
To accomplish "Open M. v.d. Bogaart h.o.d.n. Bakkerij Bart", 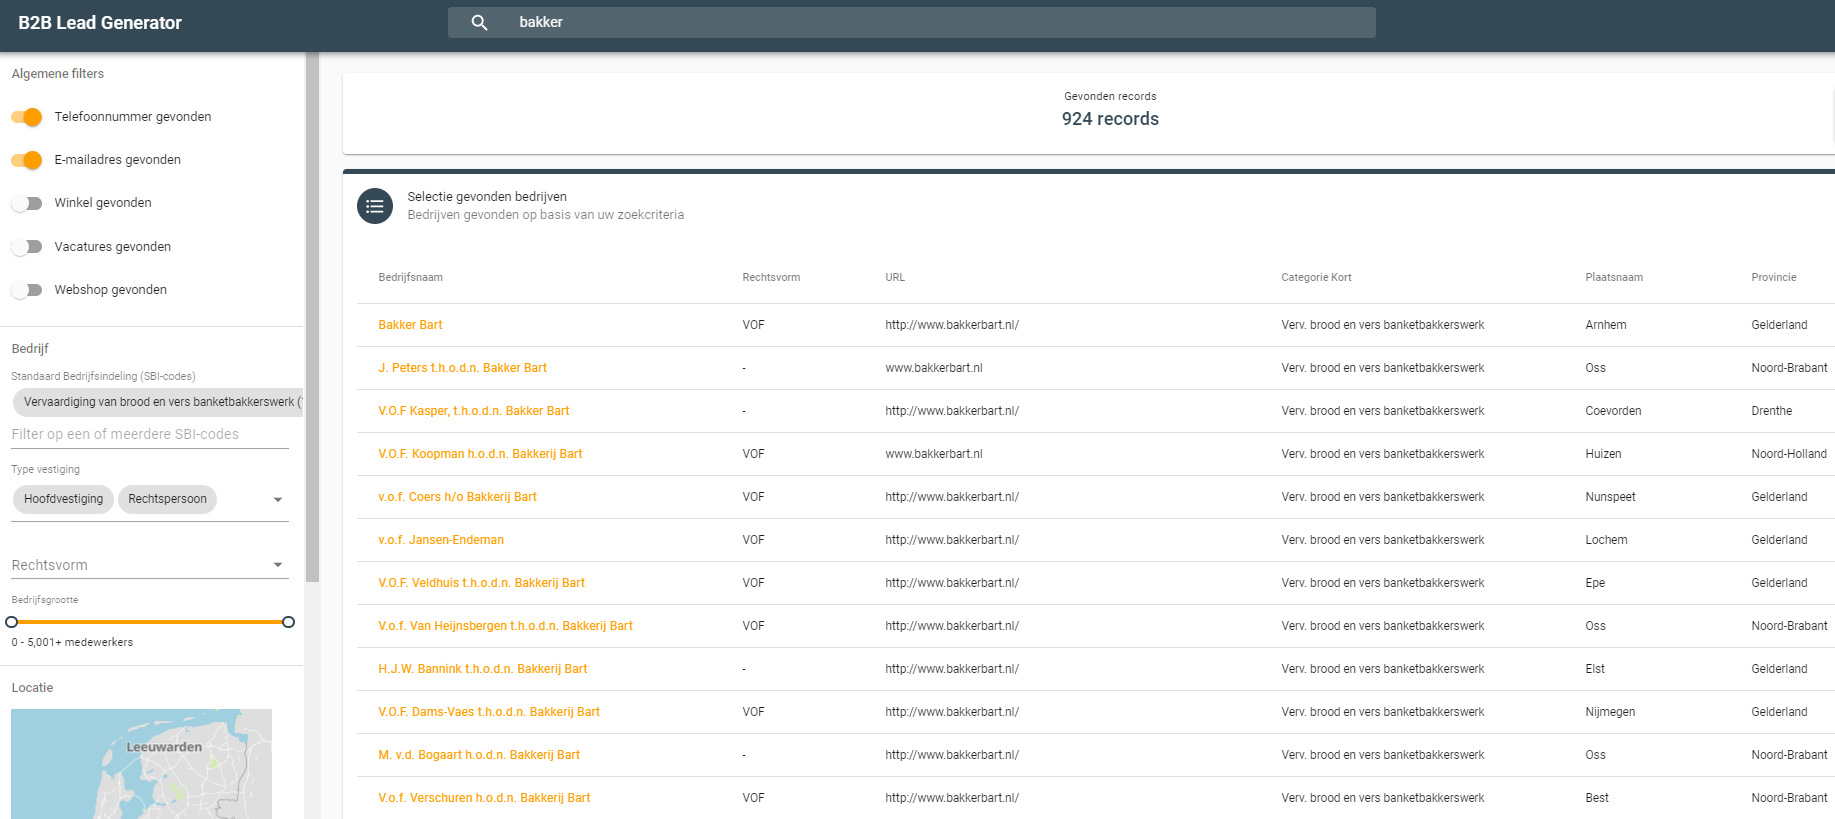I will pos(479,755).
